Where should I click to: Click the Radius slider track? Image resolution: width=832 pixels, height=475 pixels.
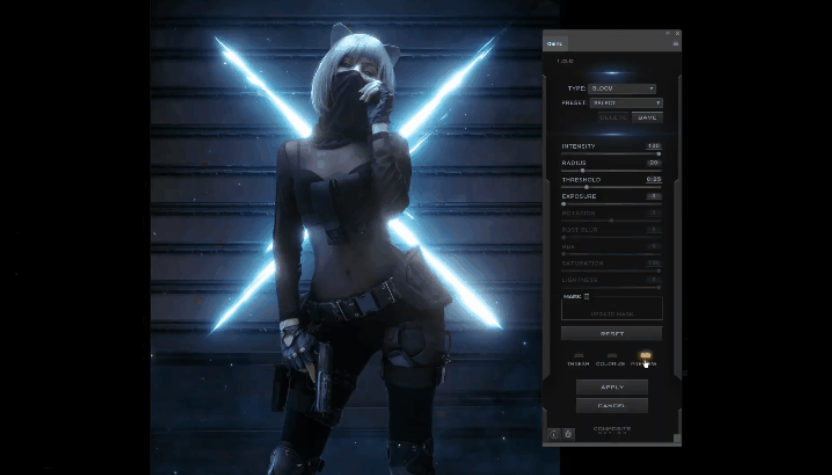click(x=611, y=170)
